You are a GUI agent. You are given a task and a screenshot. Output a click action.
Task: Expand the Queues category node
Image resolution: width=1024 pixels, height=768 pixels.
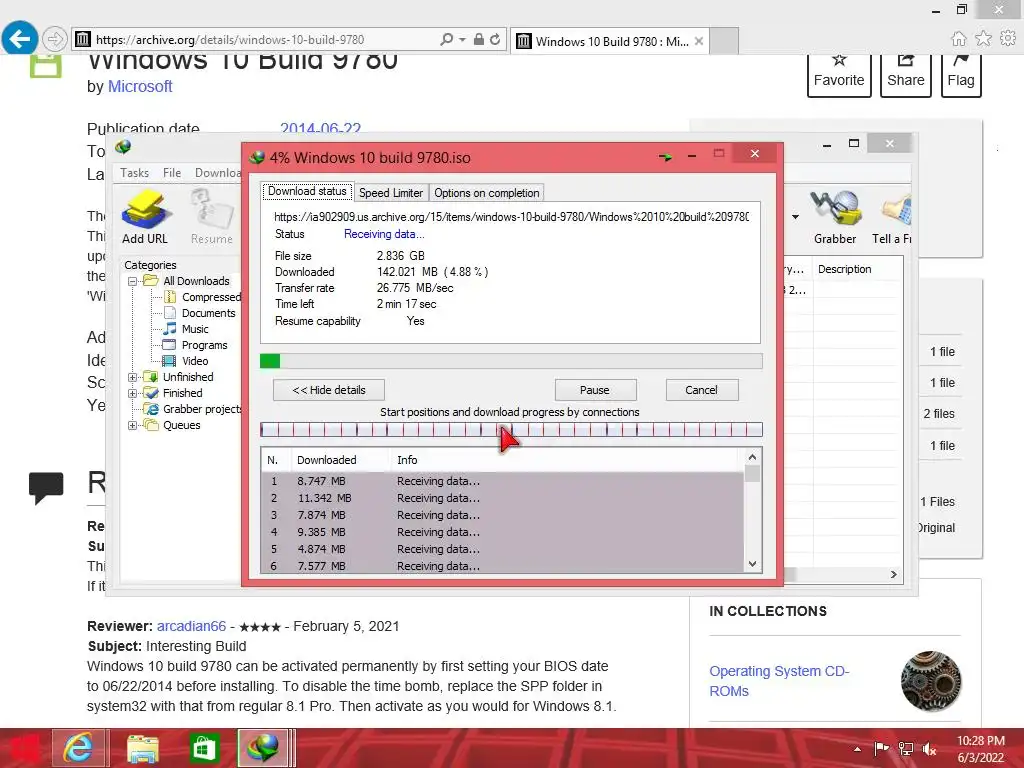pos(133,425)
